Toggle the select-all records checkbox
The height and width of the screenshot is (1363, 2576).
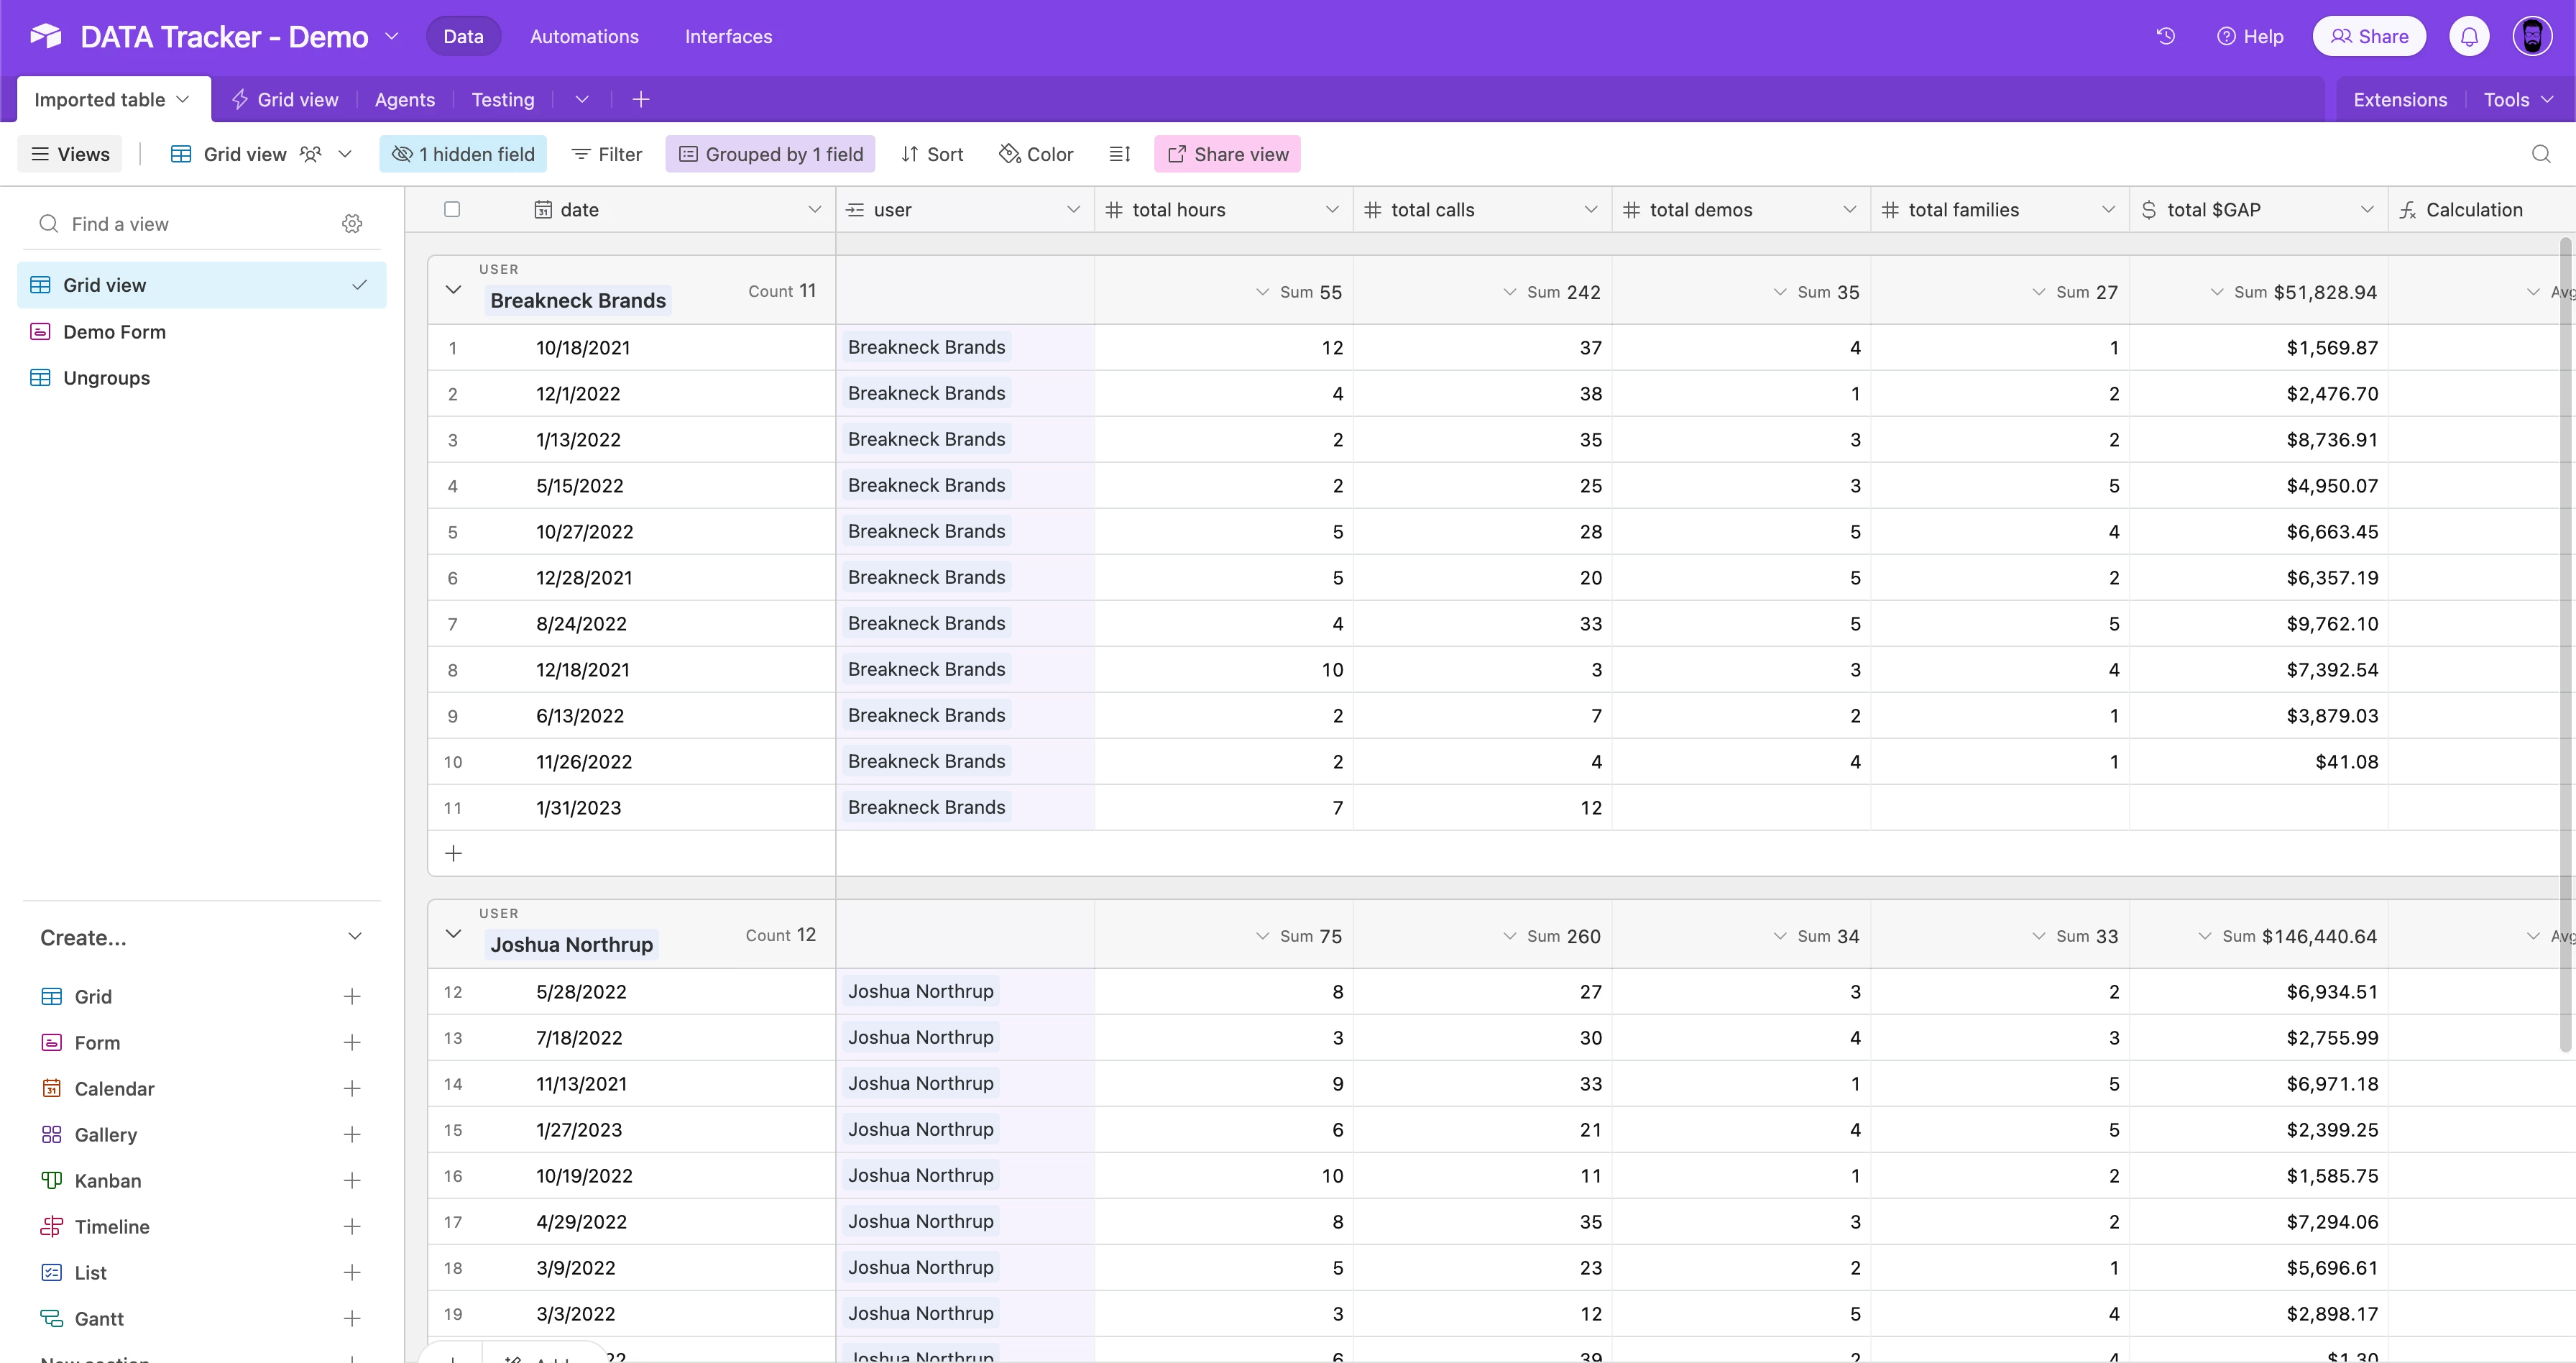click(452, 209)
